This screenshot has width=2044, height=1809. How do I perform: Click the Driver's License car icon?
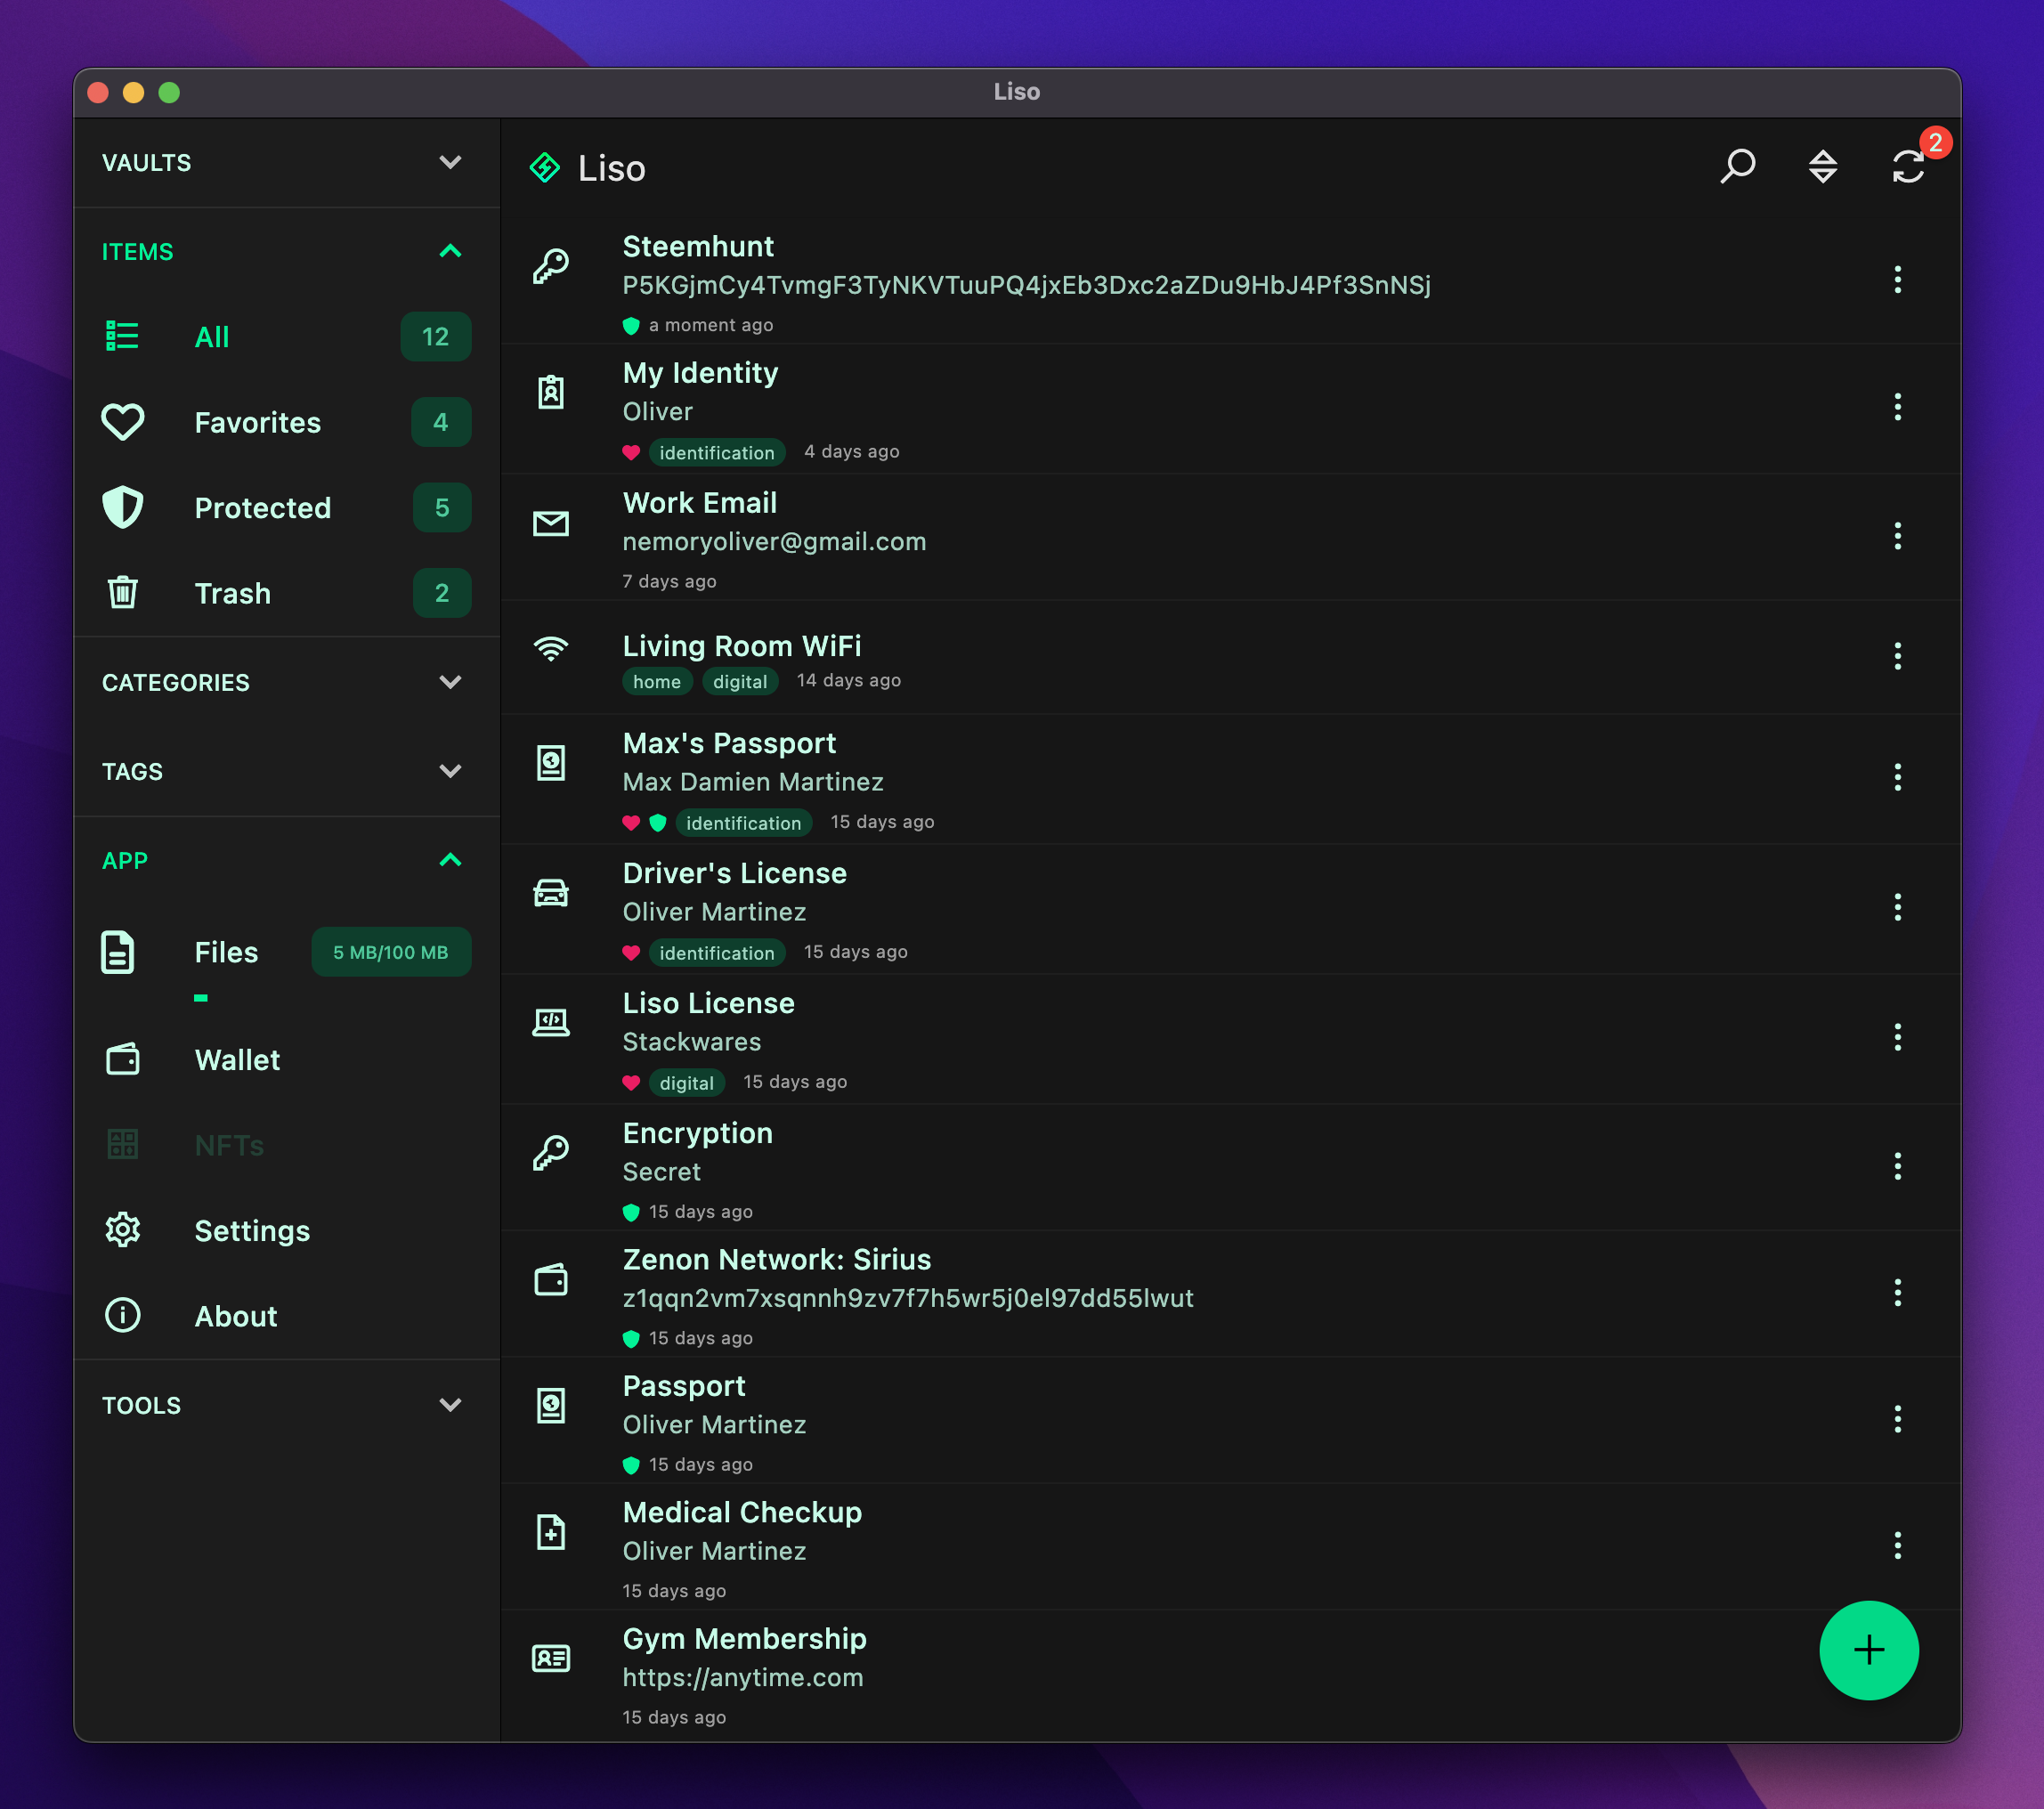551,892
